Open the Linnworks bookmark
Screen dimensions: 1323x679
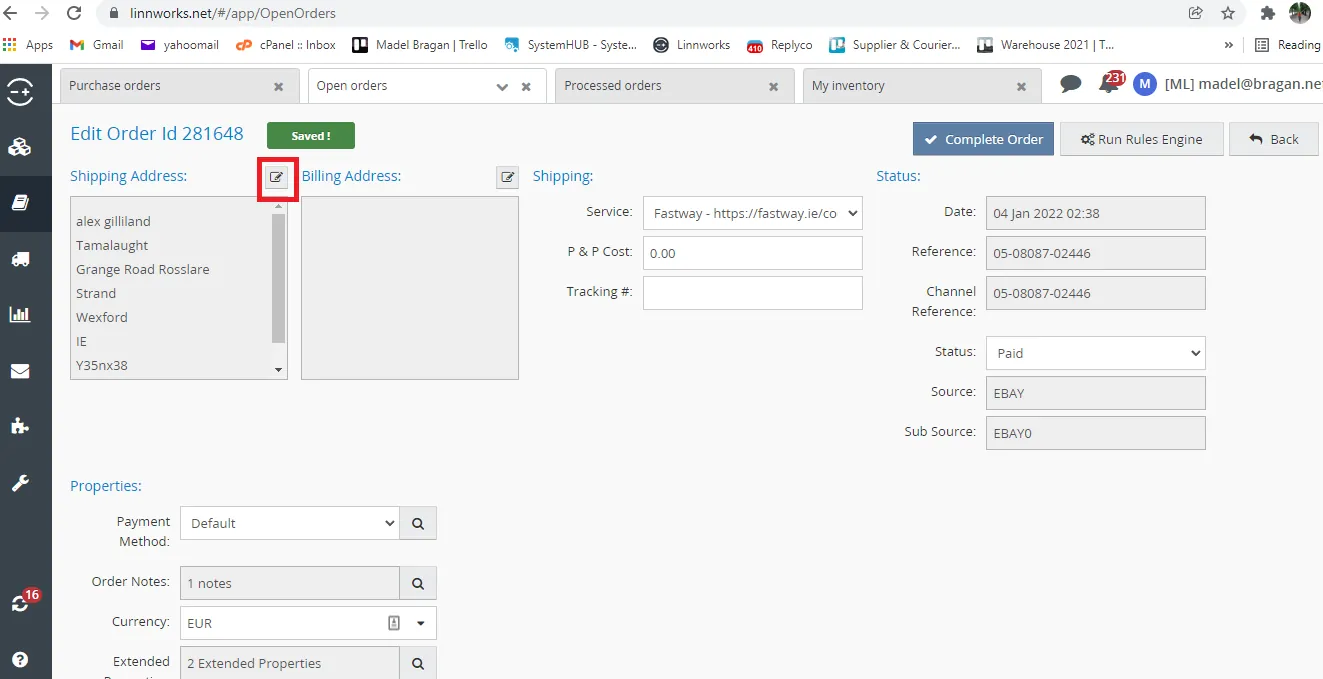pos(692,45)
